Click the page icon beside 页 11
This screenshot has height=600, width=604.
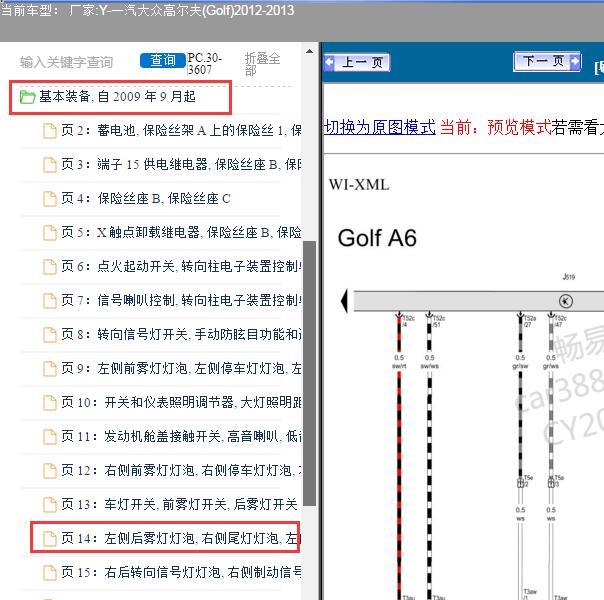click(x=50, y=436)
